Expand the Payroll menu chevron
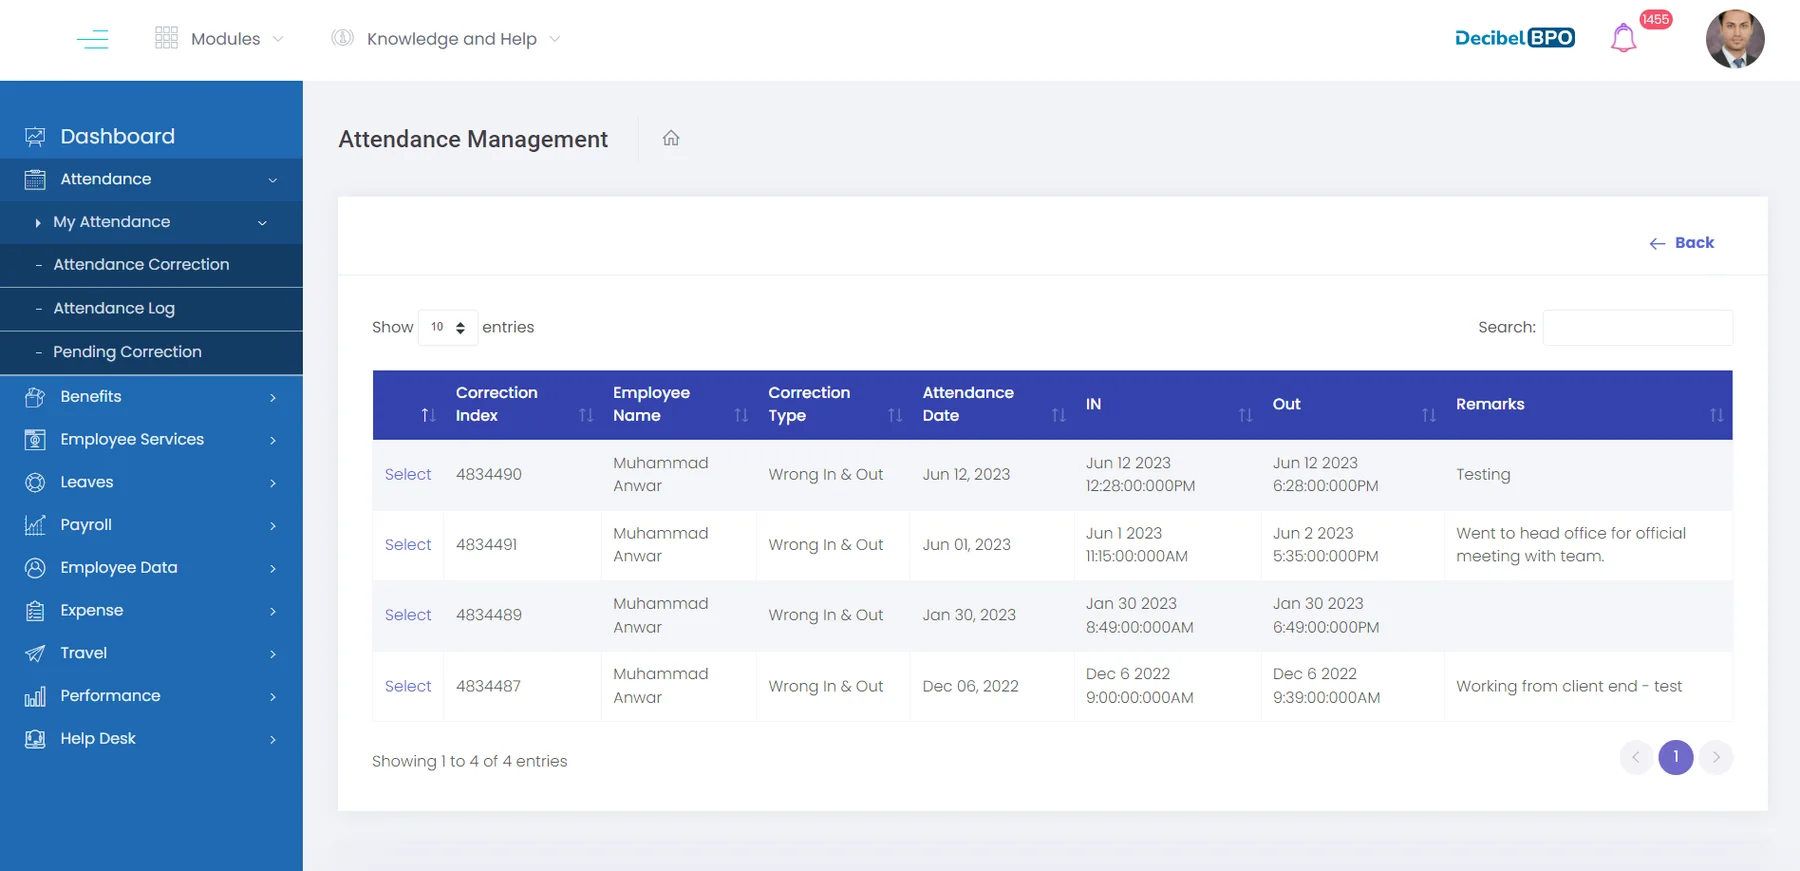Screen dimensions: 1800x871 click(x=273, y=525)
